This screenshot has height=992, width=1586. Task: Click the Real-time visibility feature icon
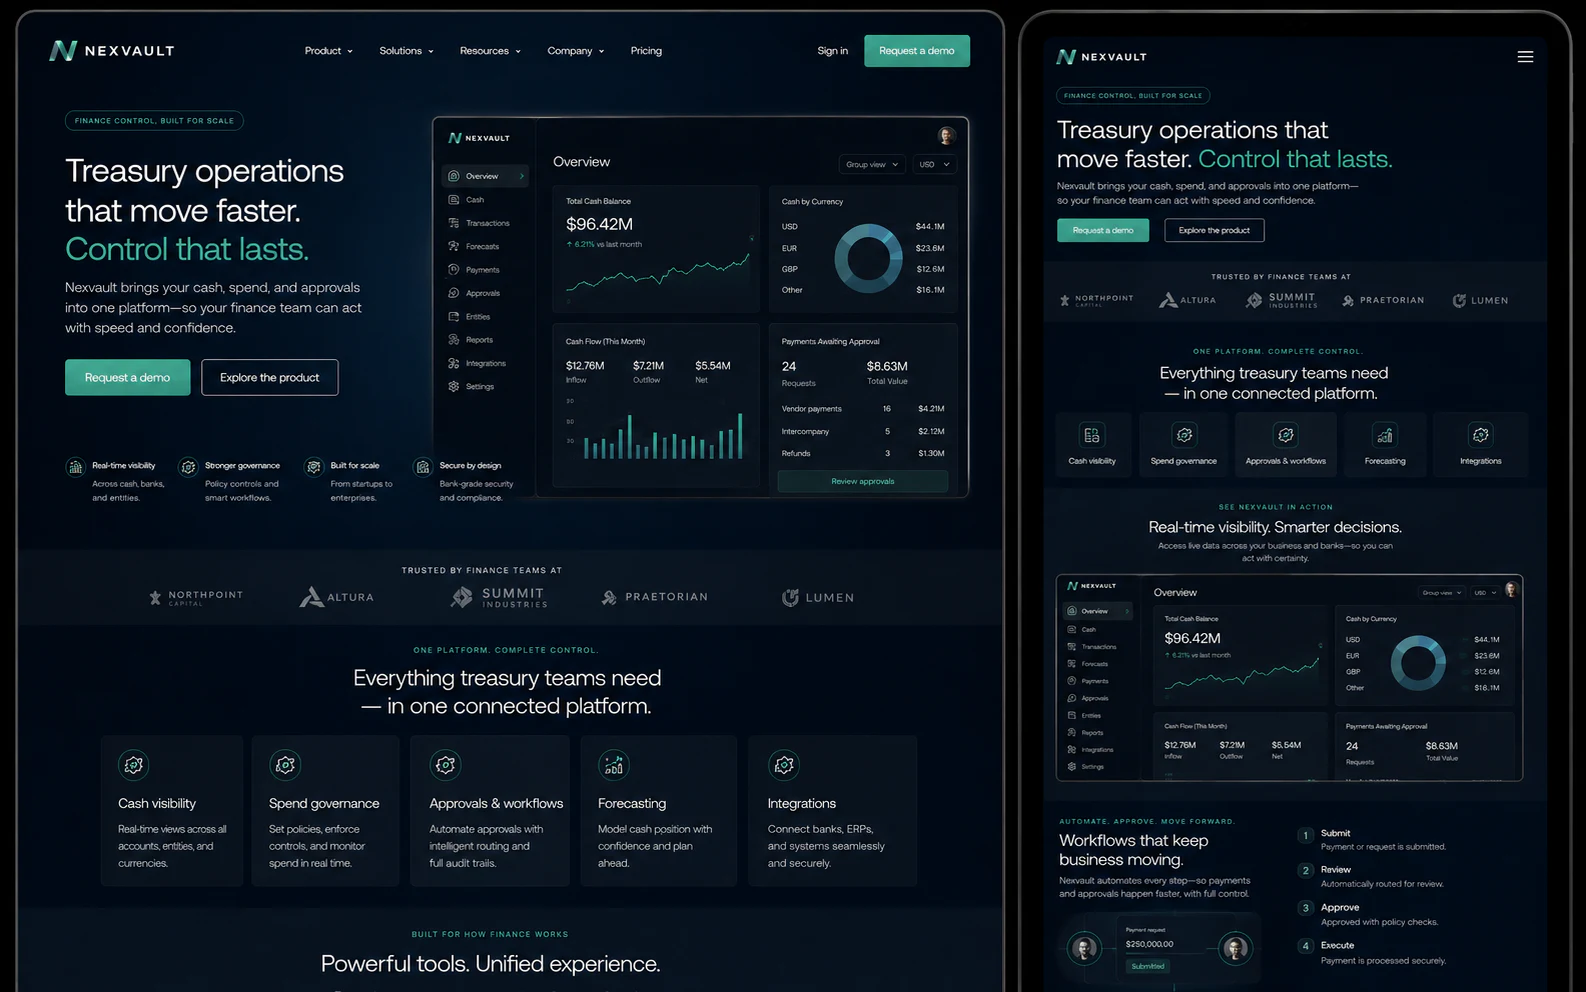(75, 467)
